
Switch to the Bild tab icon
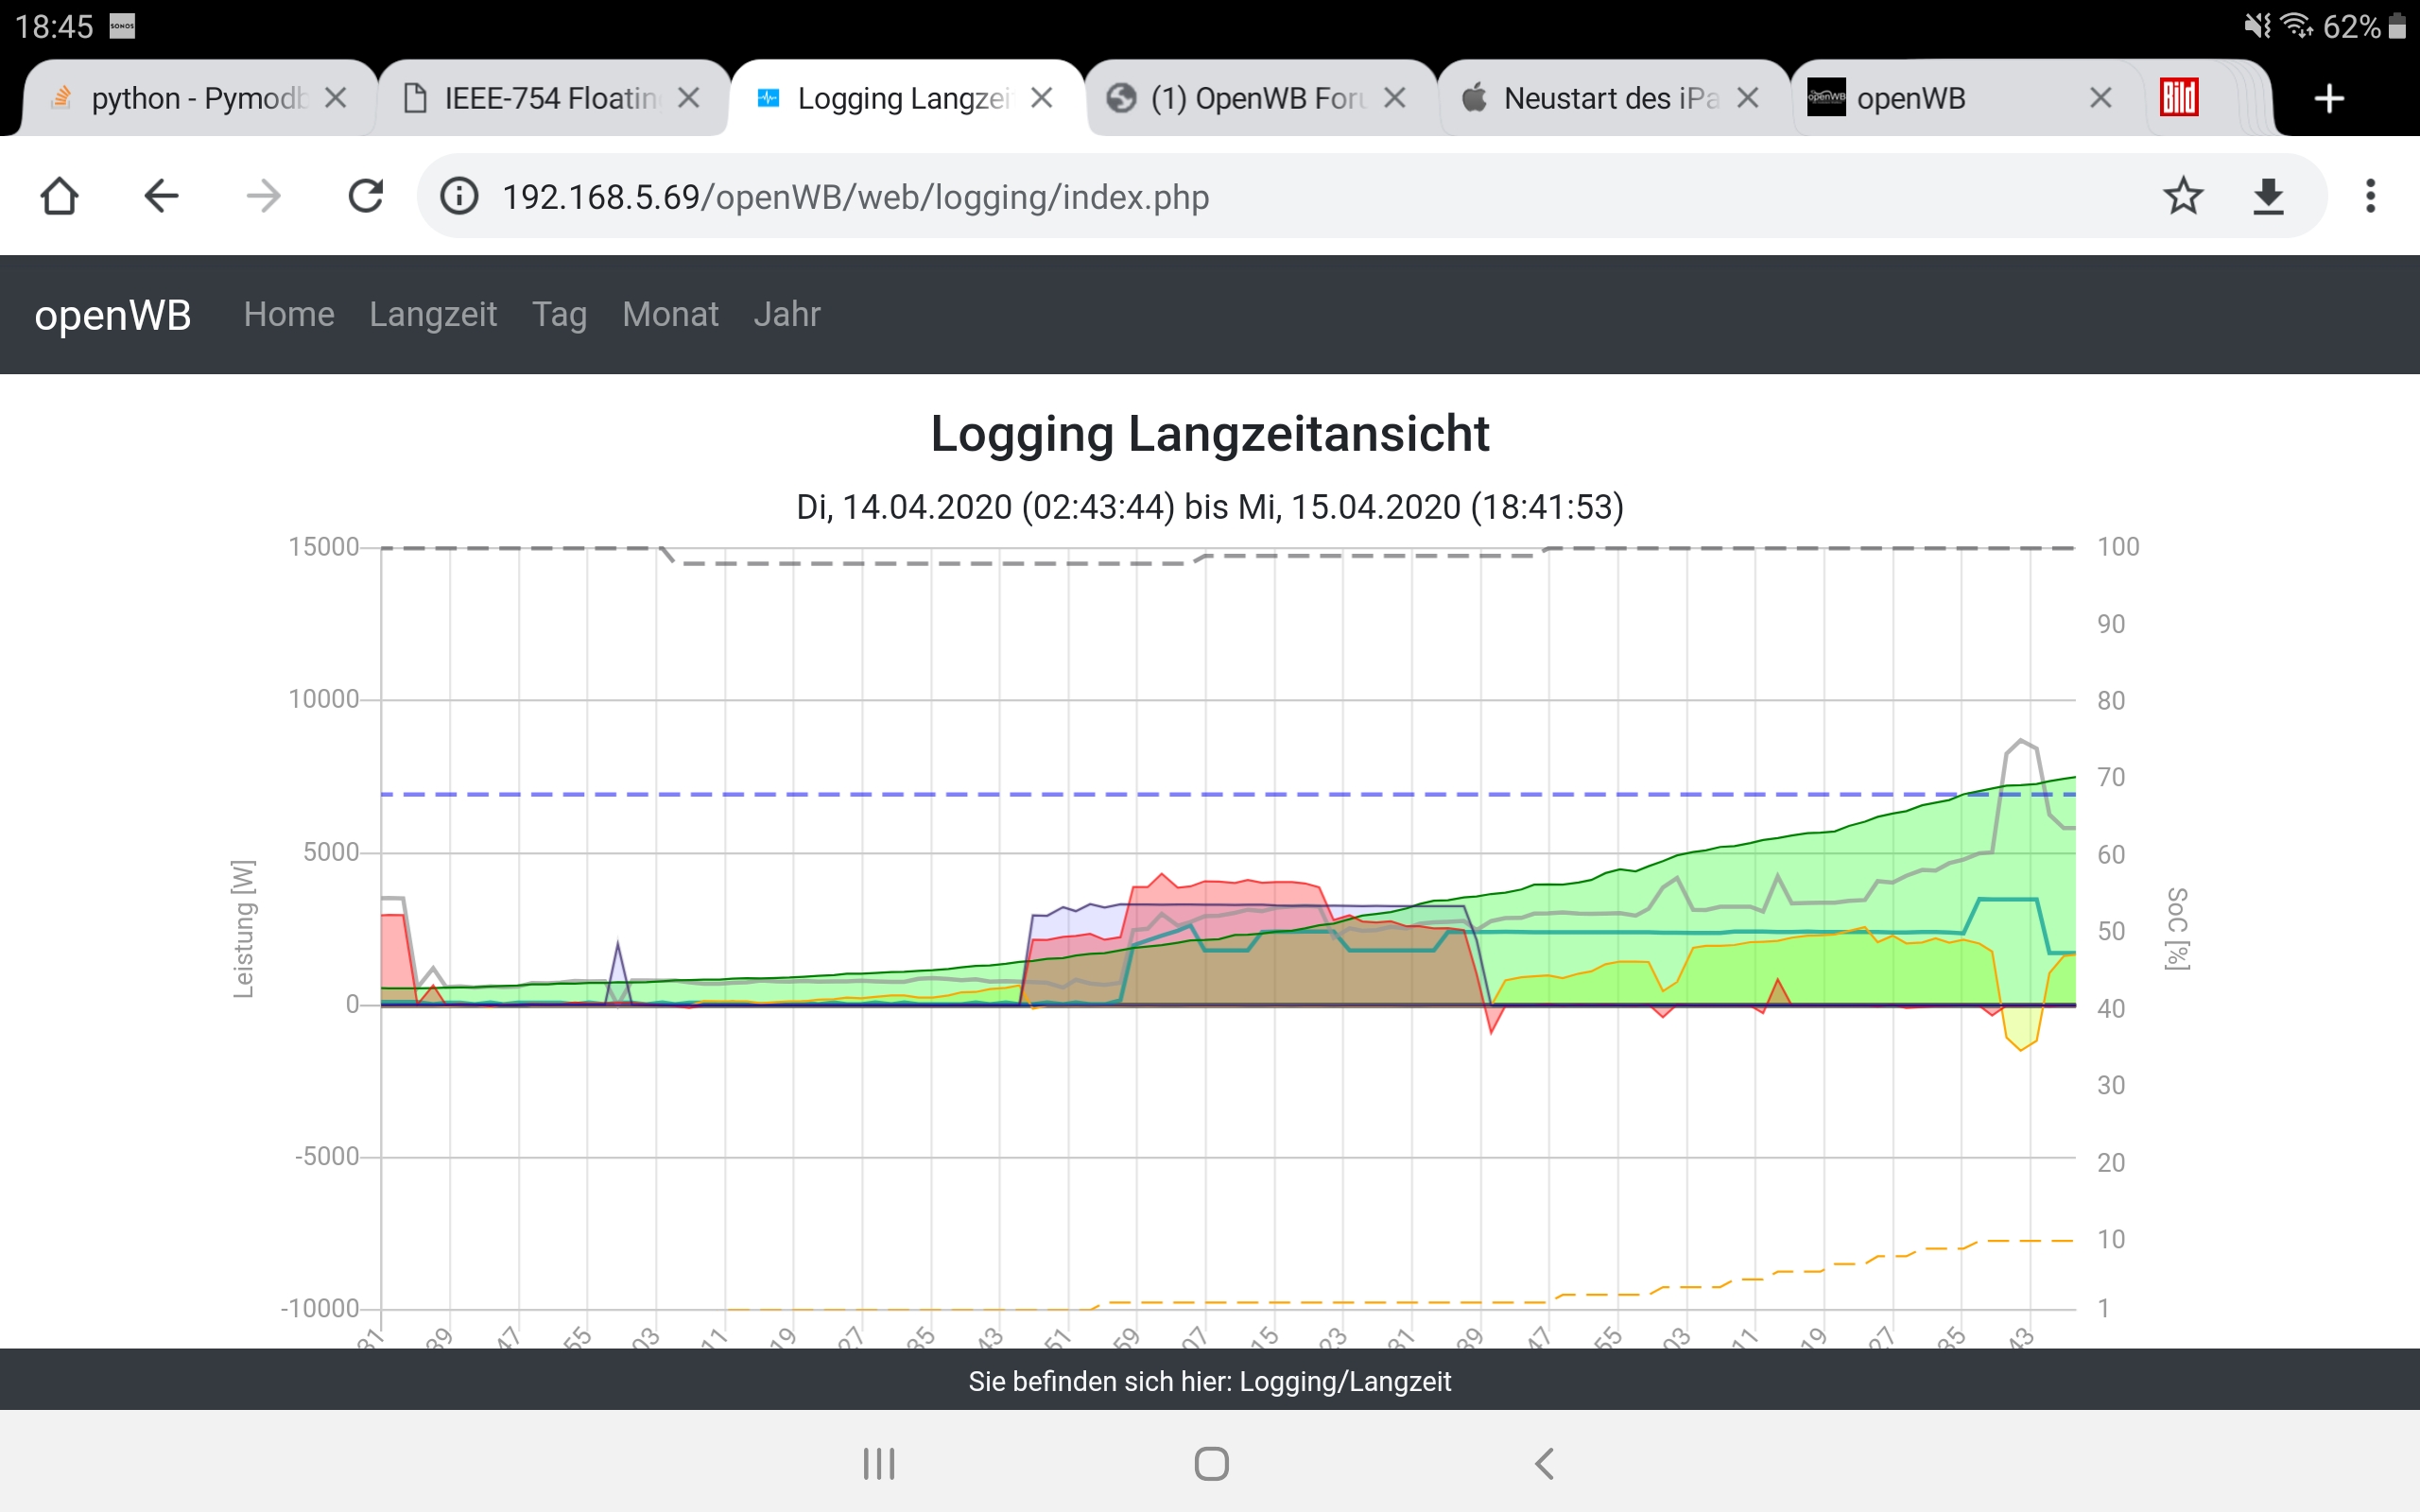click(x=2178, y=98)
